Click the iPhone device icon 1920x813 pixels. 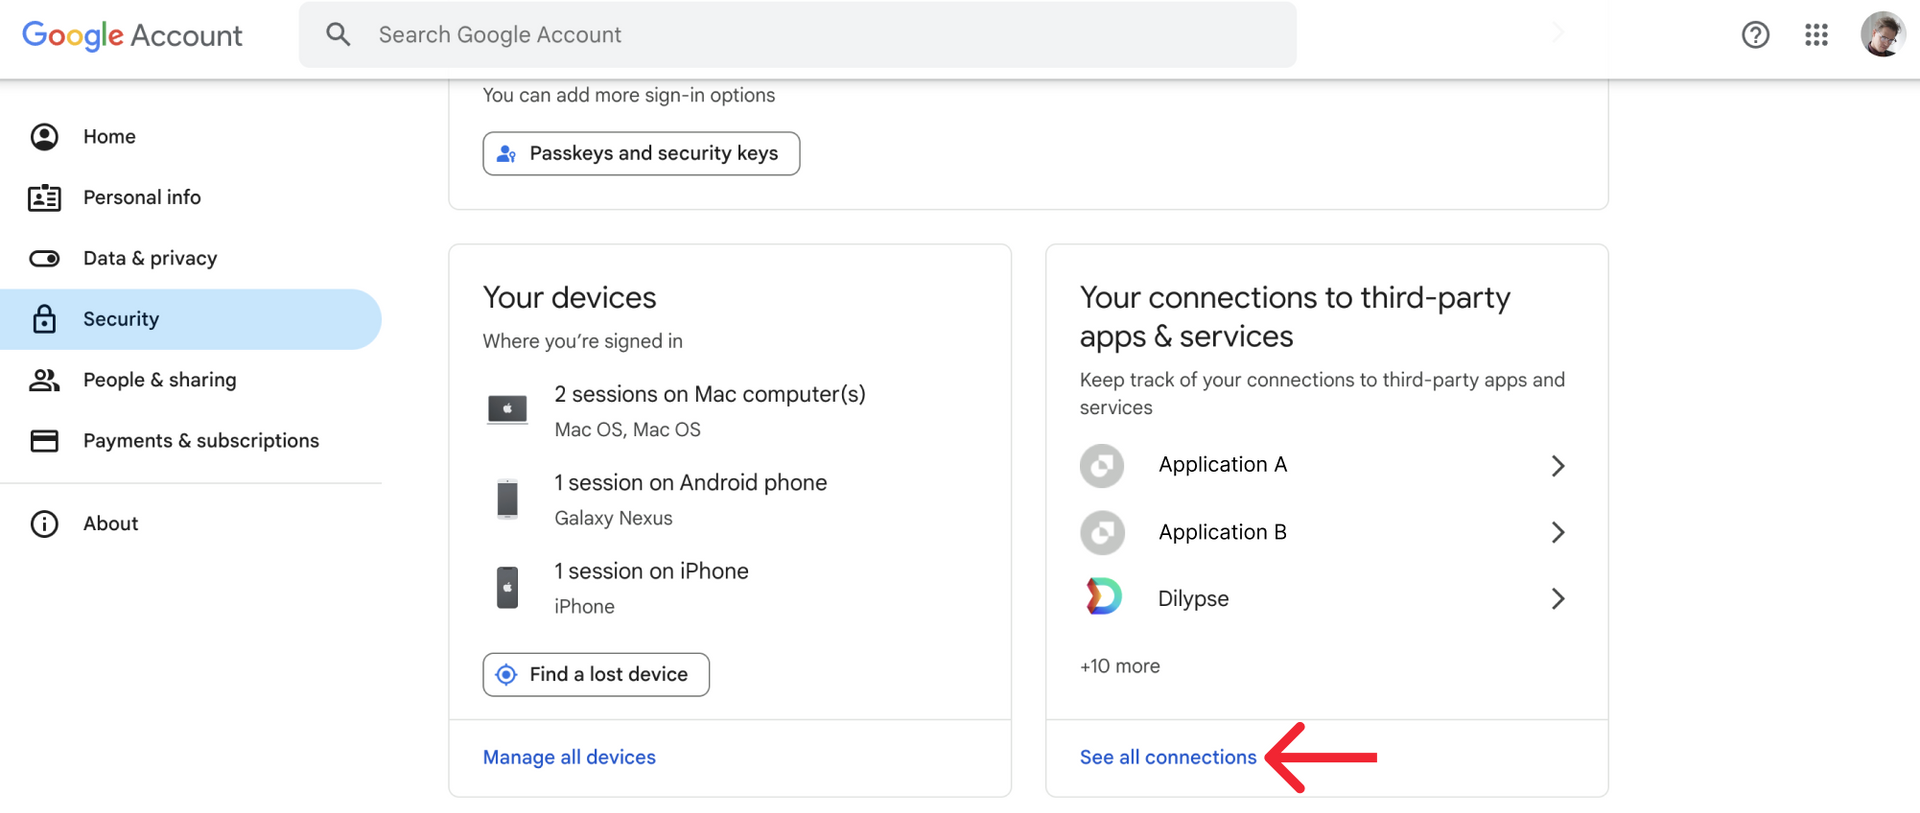[x=508, y=587]
